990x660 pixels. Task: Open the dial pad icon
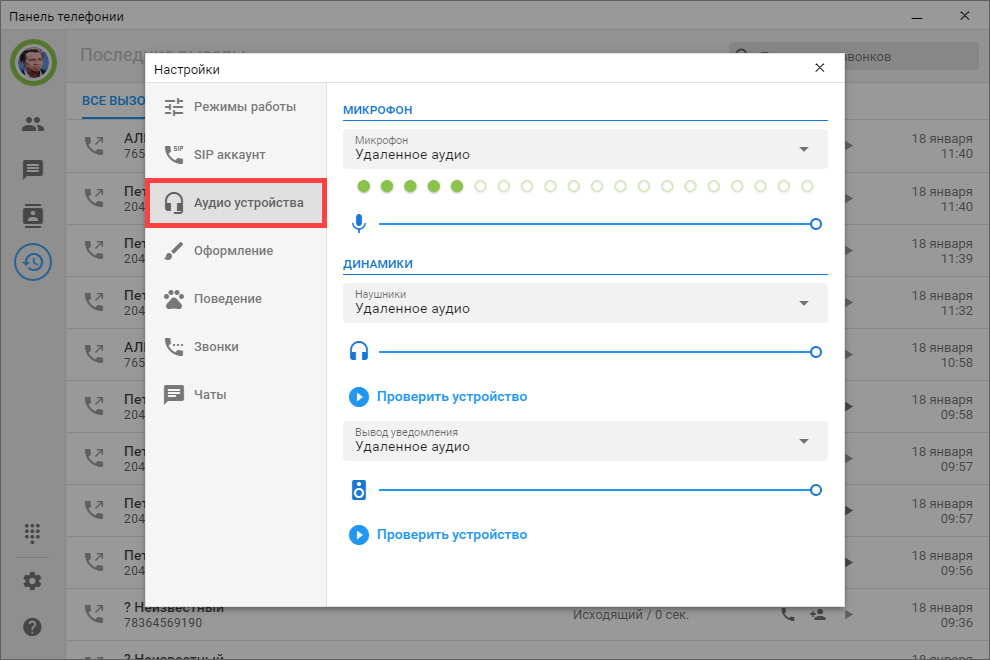(33, 533)
